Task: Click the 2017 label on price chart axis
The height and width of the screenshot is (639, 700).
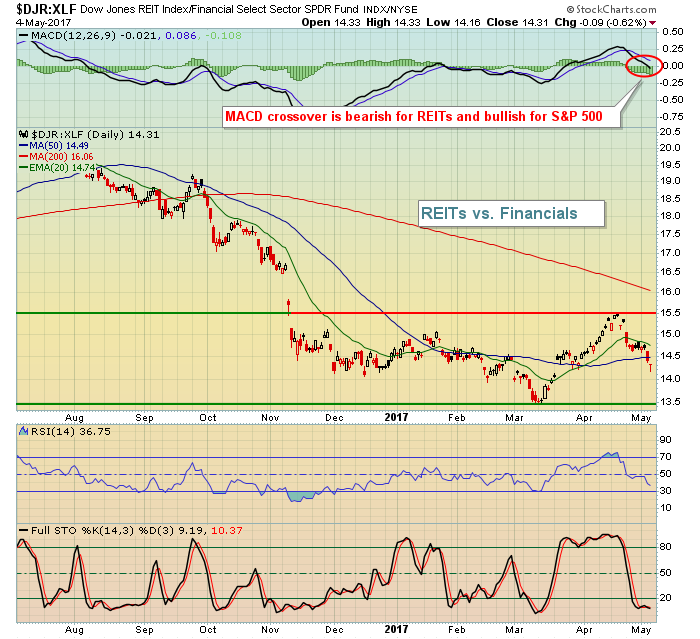Action: tap(396, 417)
